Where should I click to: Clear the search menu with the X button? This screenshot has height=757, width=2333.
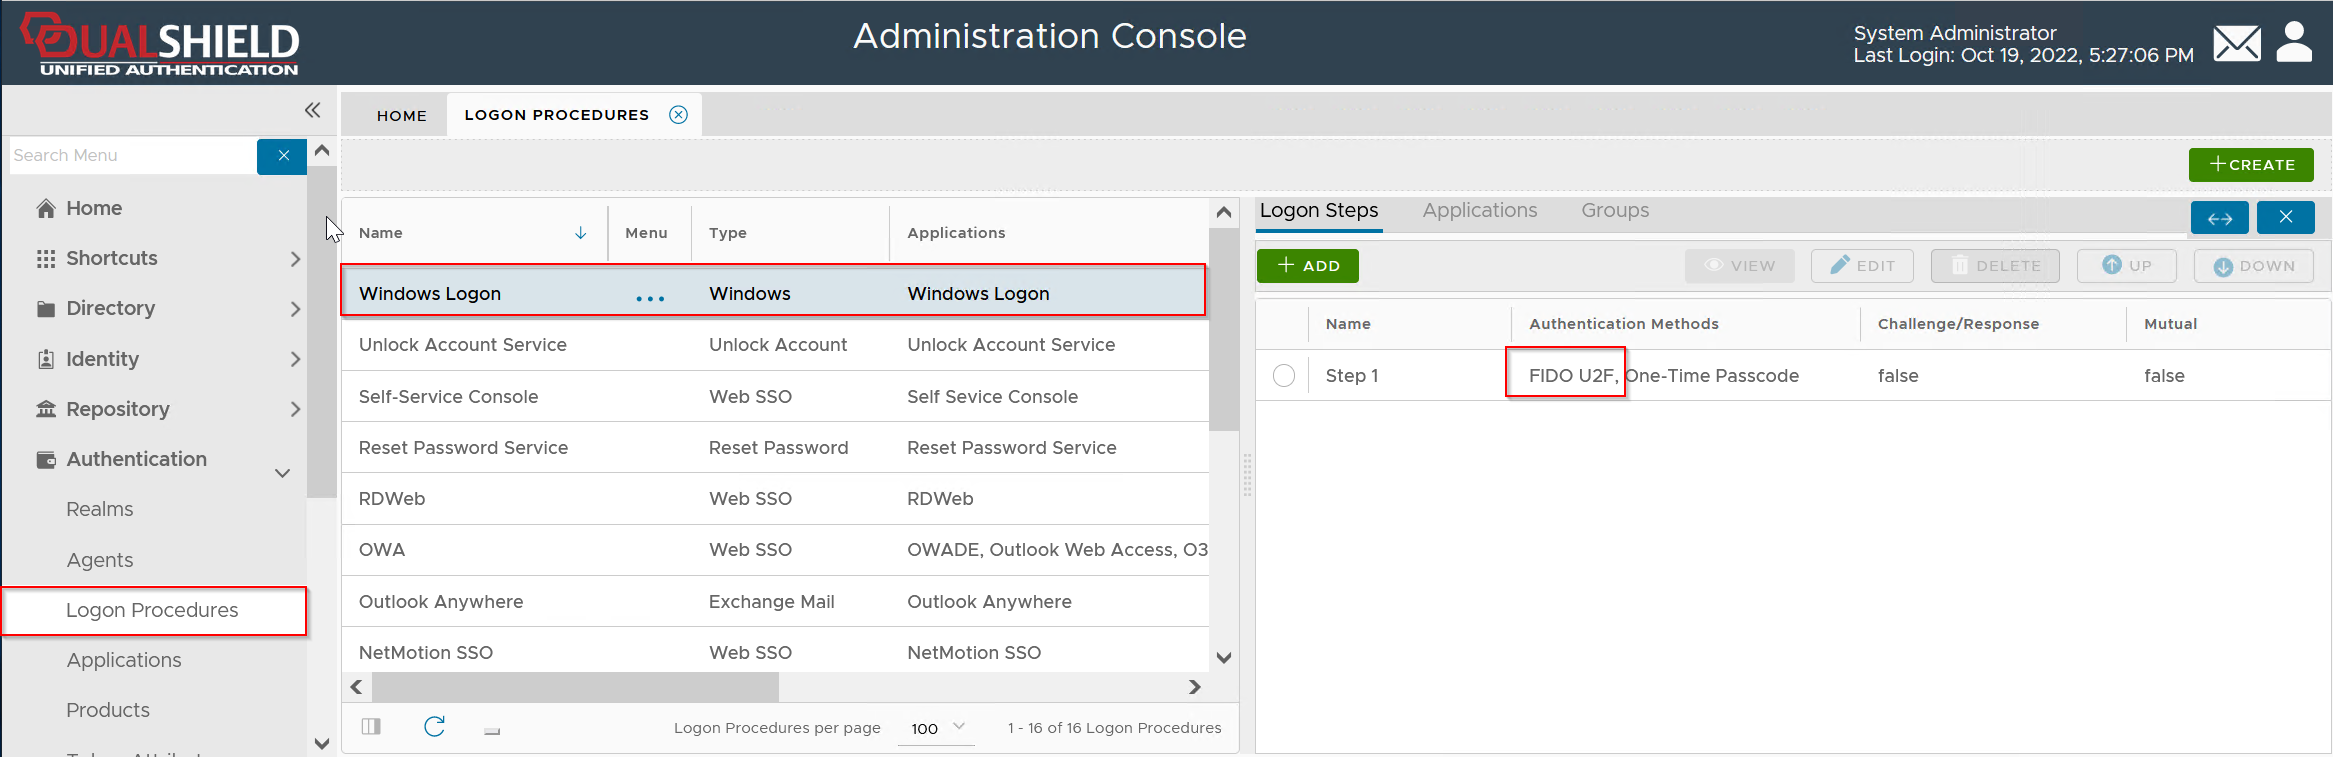pyautogui.click(x=283, y=156)
